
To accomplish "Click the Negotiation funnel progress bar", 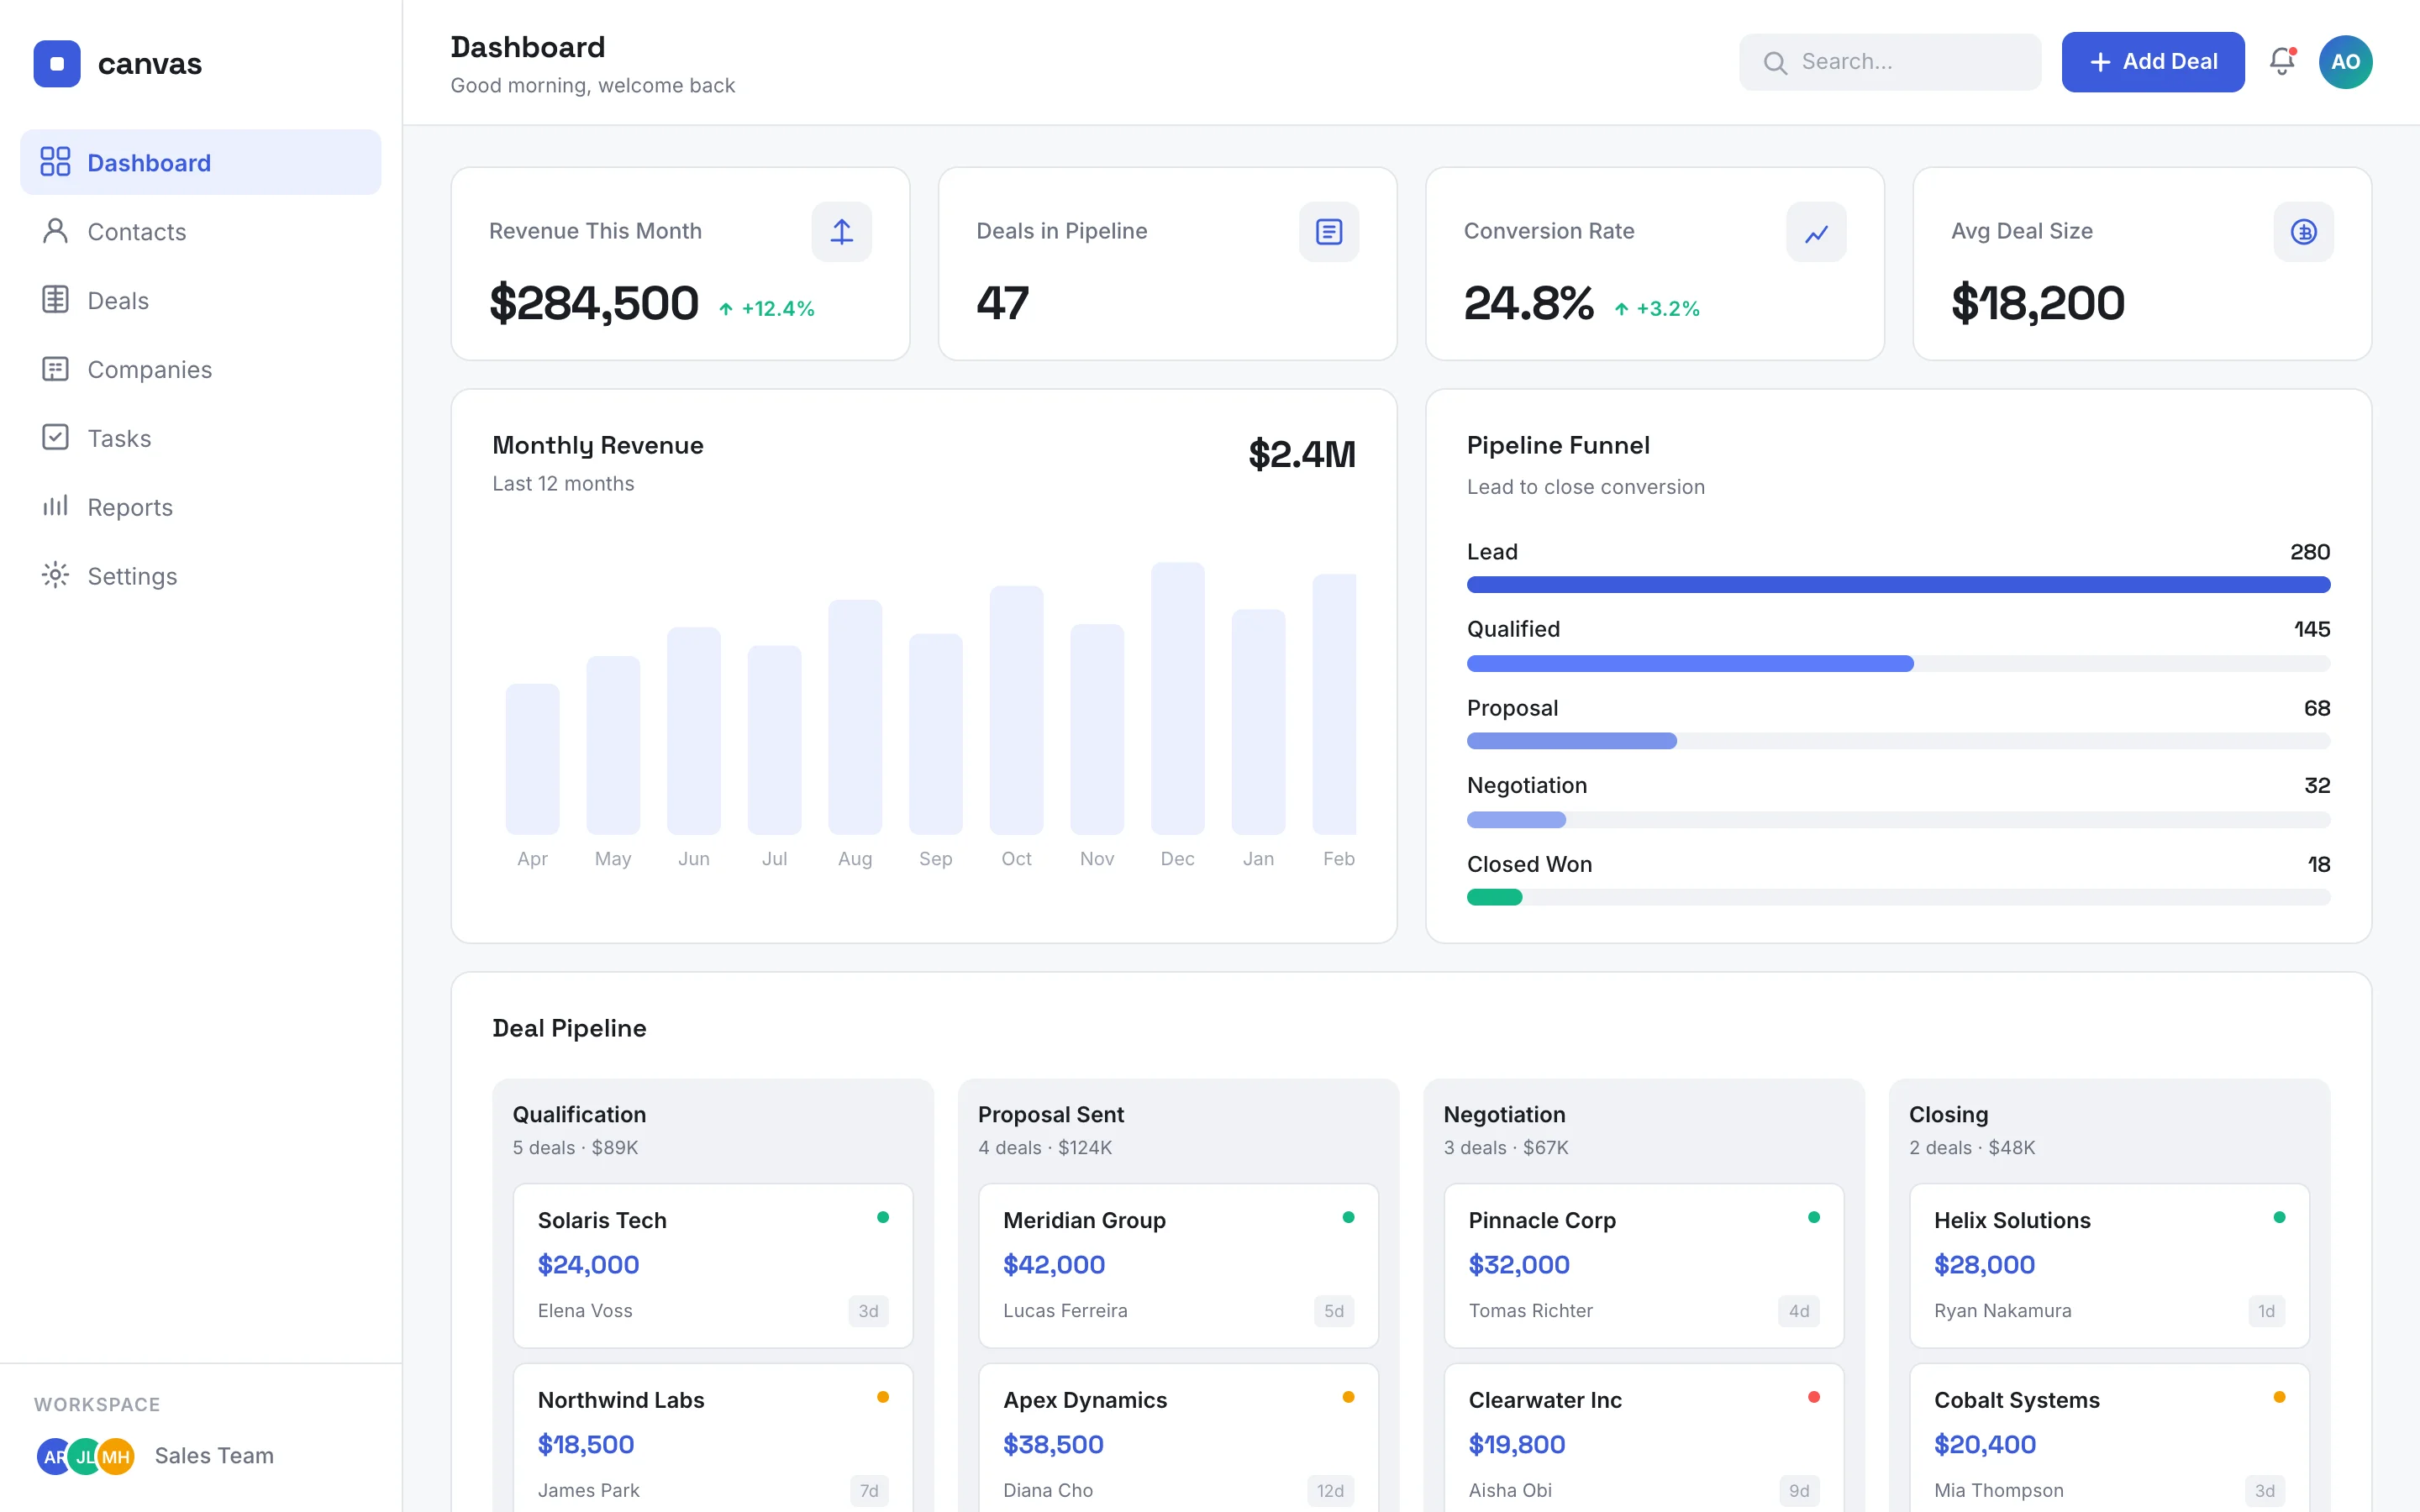I will point(1898,819).
